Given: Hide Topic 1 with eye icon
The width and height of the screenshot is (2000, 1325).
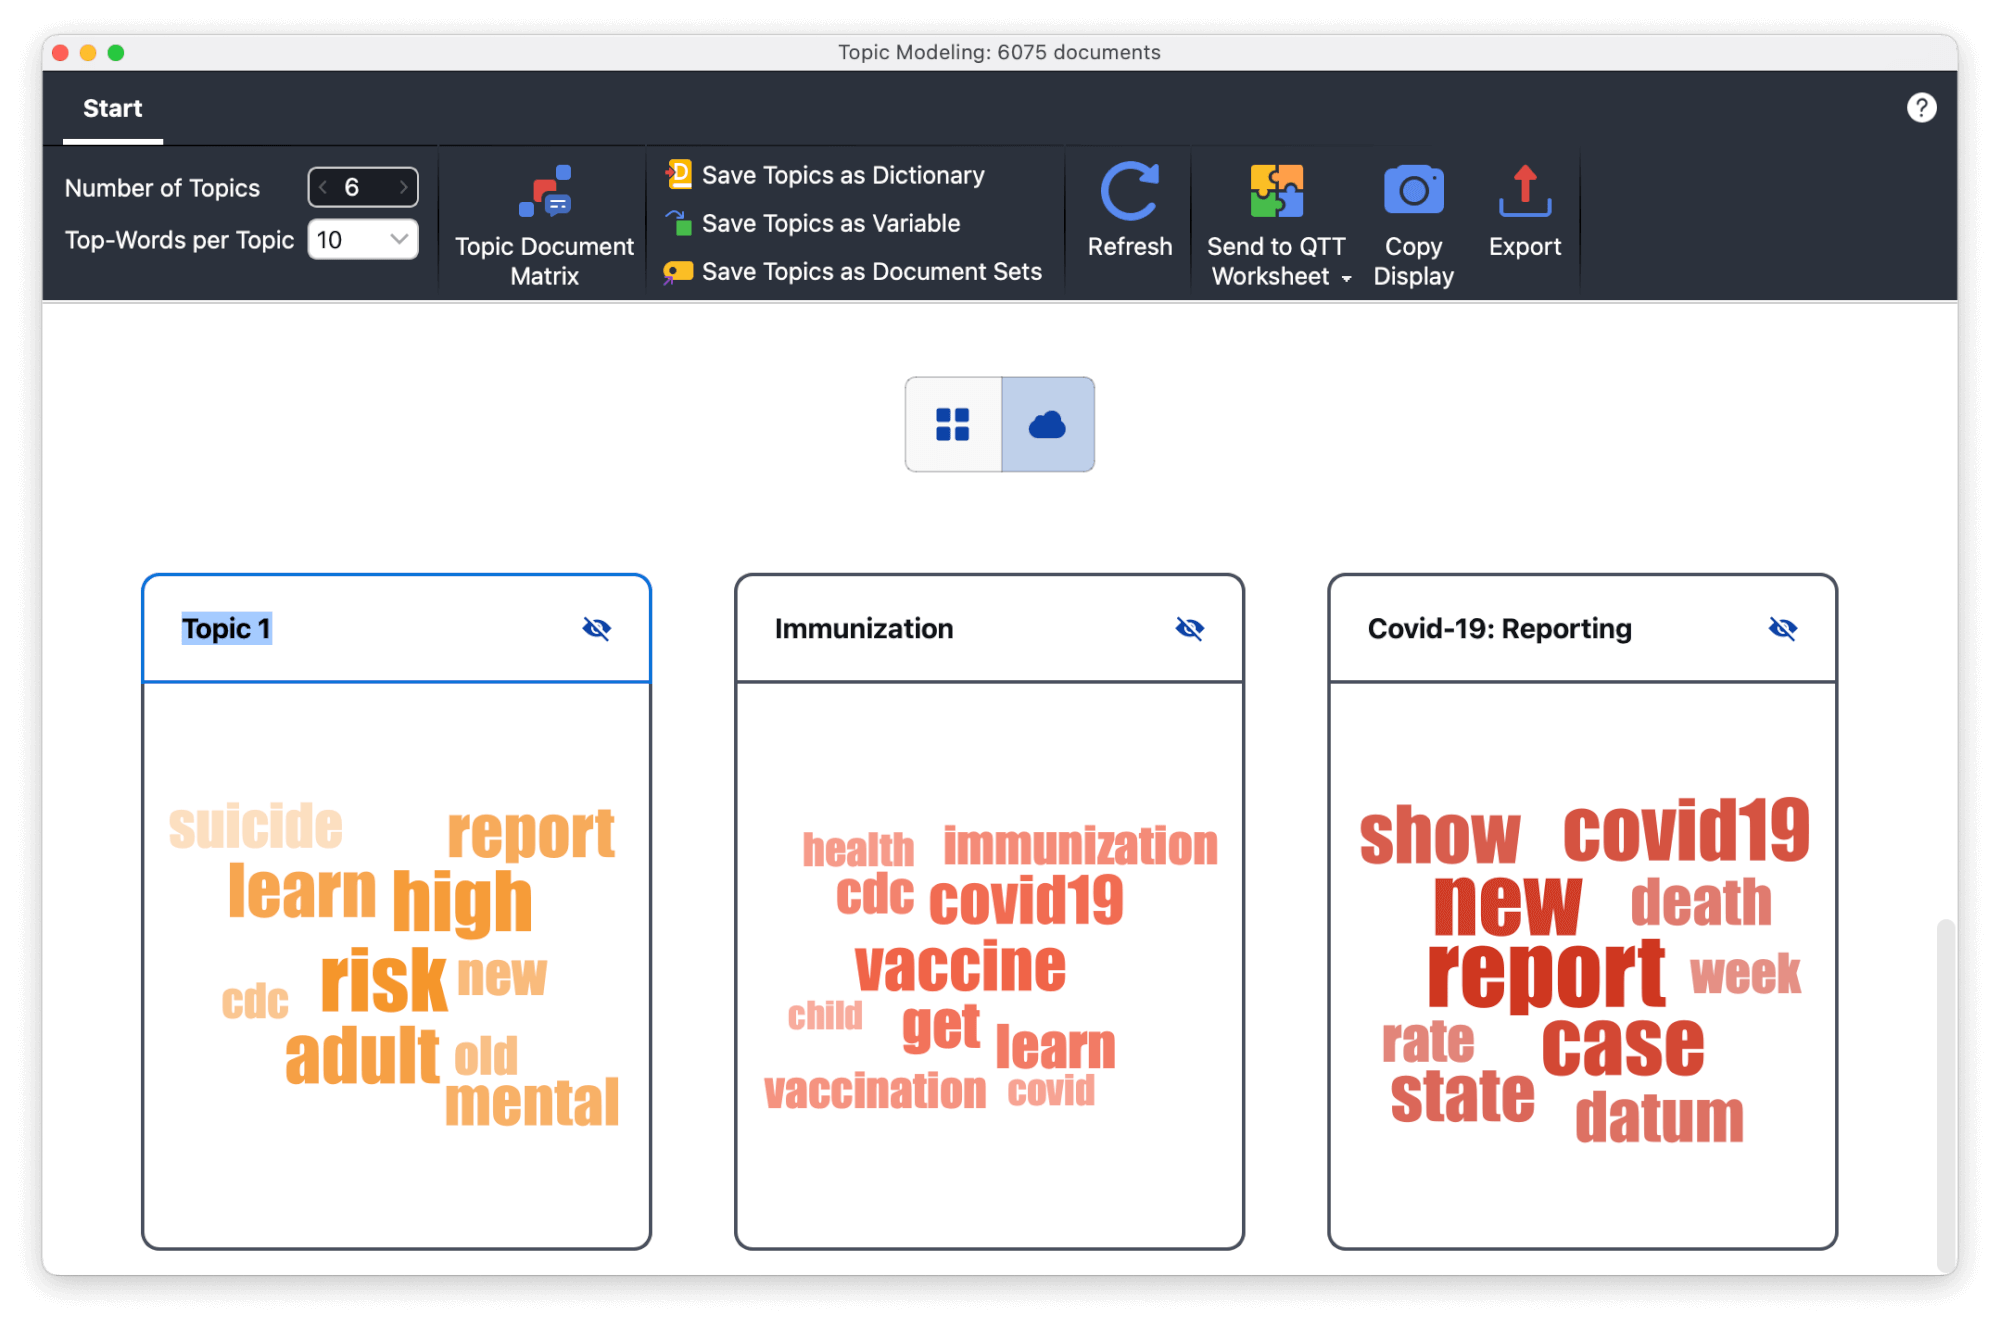Looking at the screenshot, I should click(596, 628).
